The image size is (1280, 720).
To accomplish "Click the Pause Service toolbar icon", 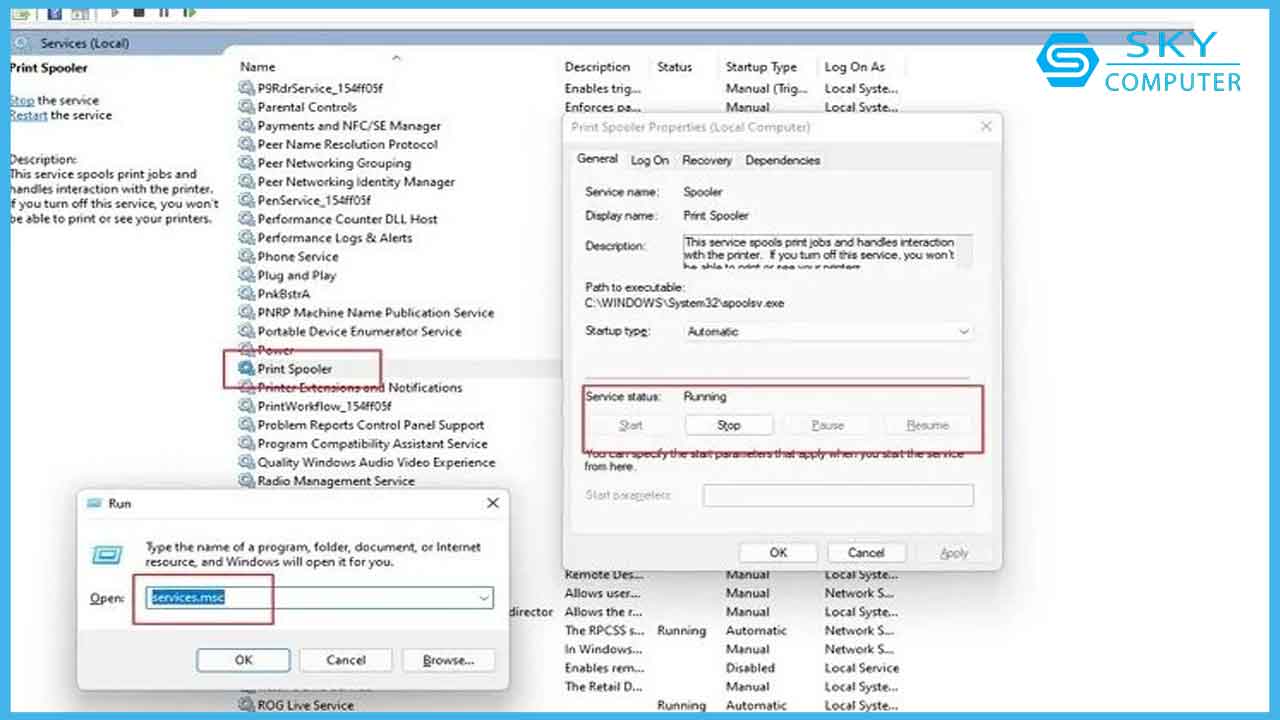I will click(x=164, y=12).
